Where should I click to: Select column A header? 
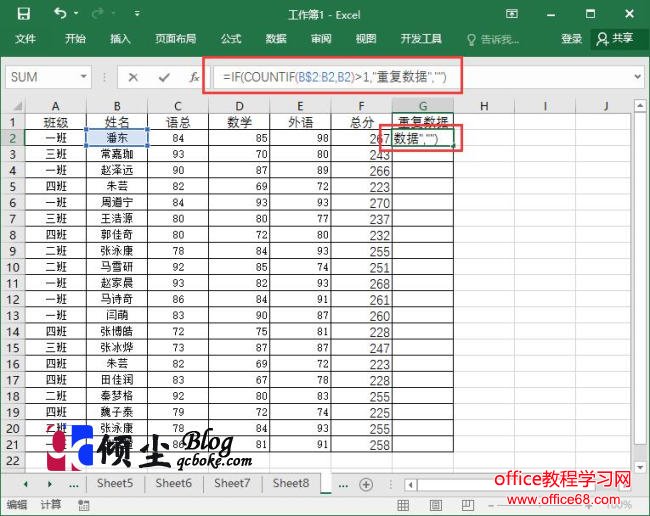(x=56, y=106)
